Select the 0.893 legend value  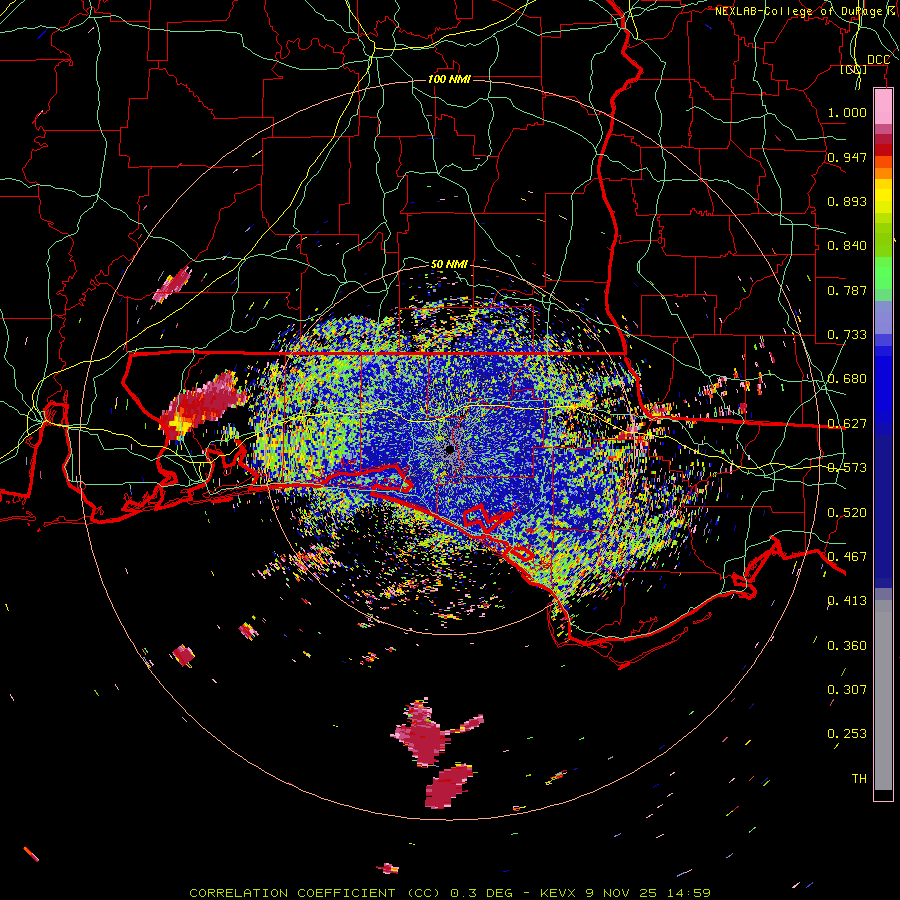coord(847,201)
